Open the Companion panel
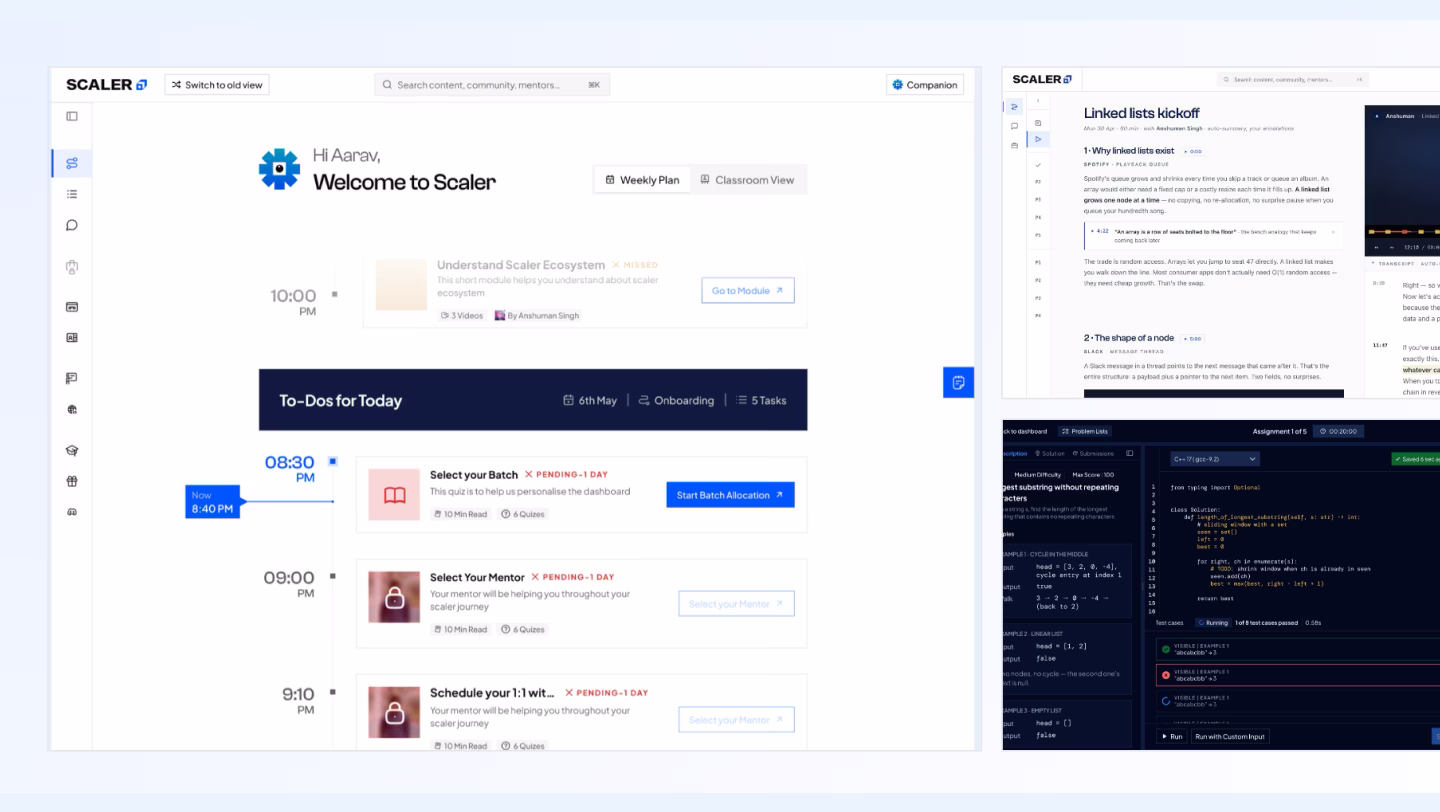Screen dimensions: 1440x812 click(x=925, y=85)
